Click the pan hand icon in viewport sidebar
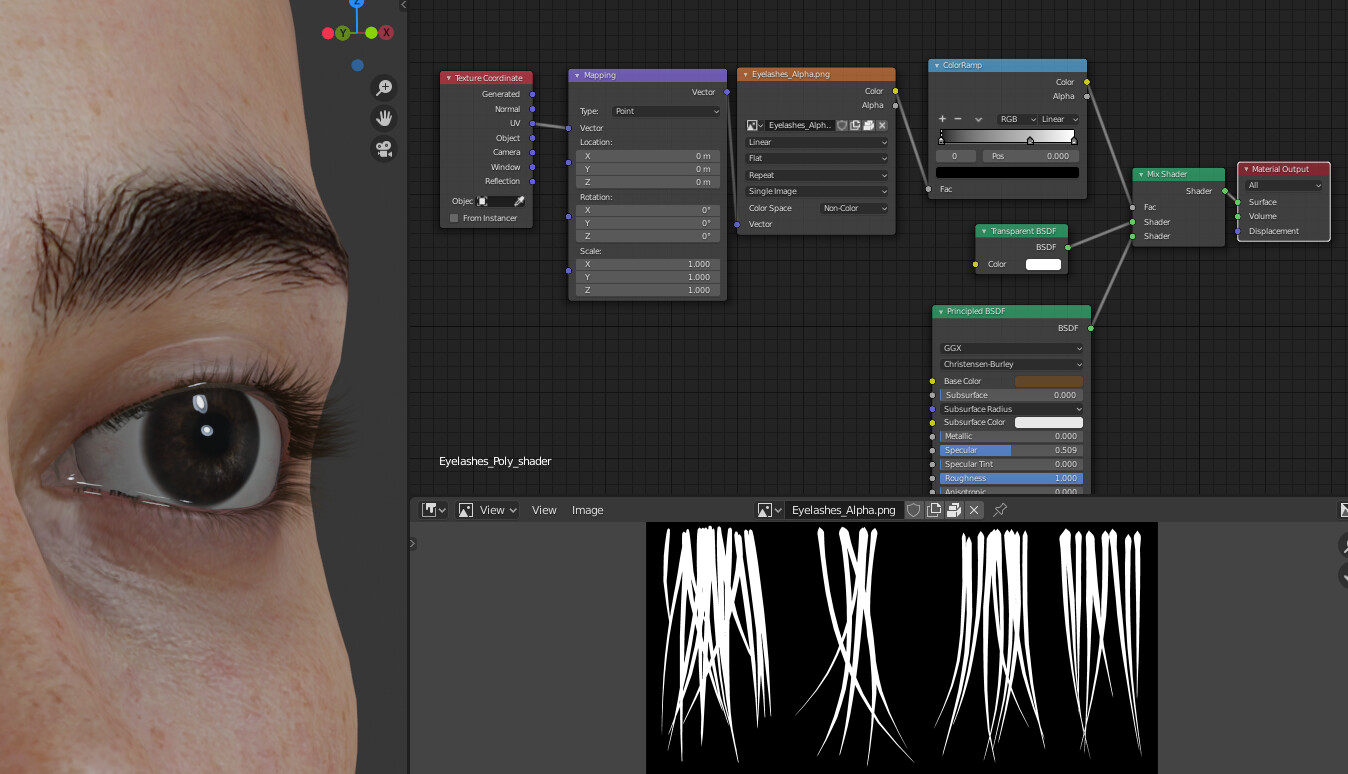Screen dimensions: 1348x774 point(384,117)
